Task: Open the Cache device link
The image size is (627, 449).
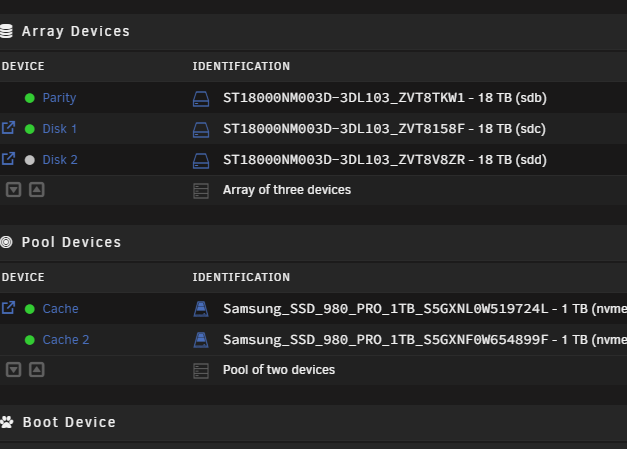Action: (60, 309)
